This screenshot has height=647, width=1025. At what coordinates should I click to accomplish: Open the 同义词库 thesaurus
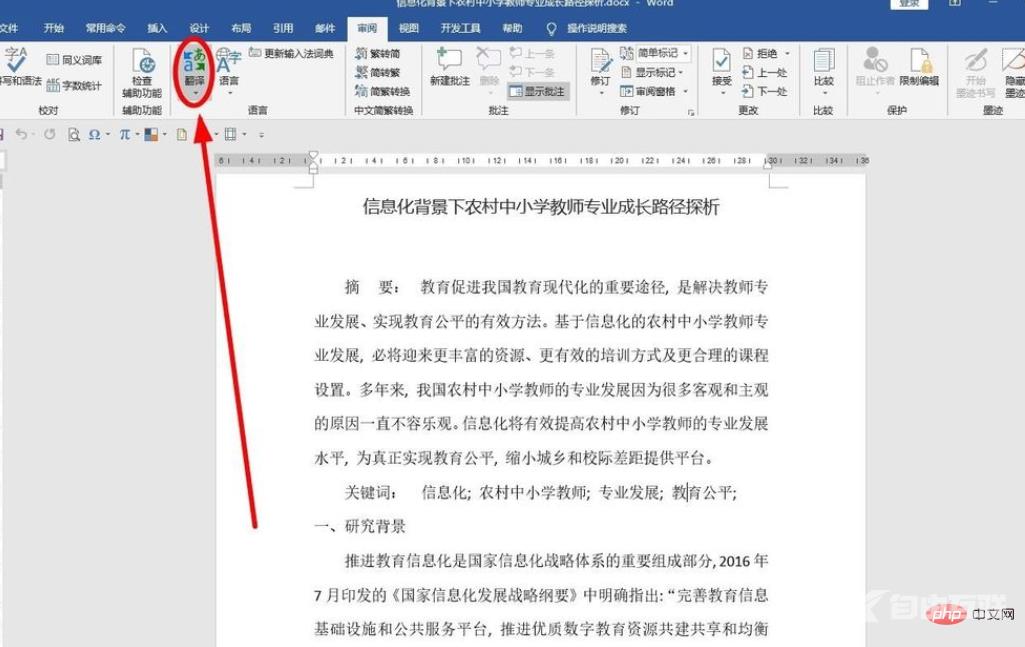tap(75, 60)
